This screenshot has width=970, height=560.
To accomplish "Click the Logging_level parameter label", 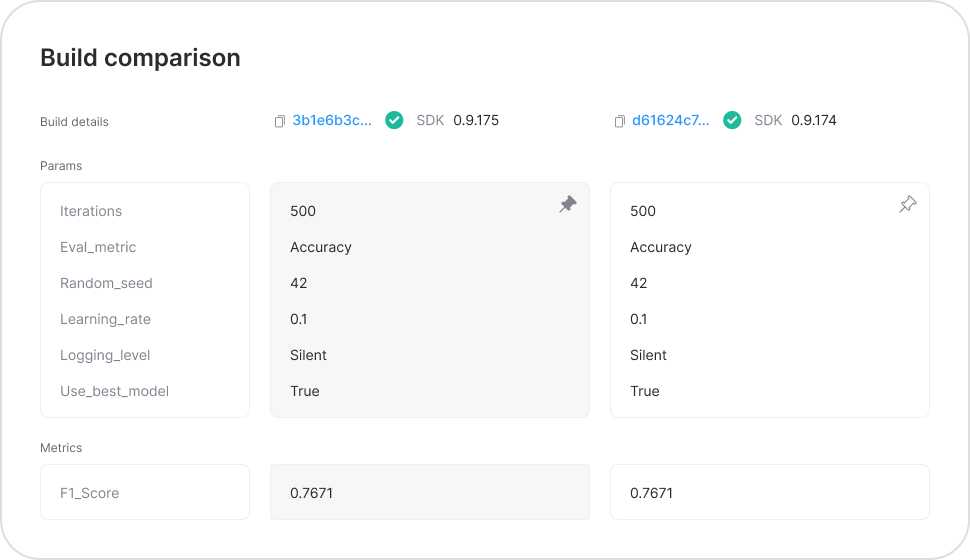I will point(105,355).
